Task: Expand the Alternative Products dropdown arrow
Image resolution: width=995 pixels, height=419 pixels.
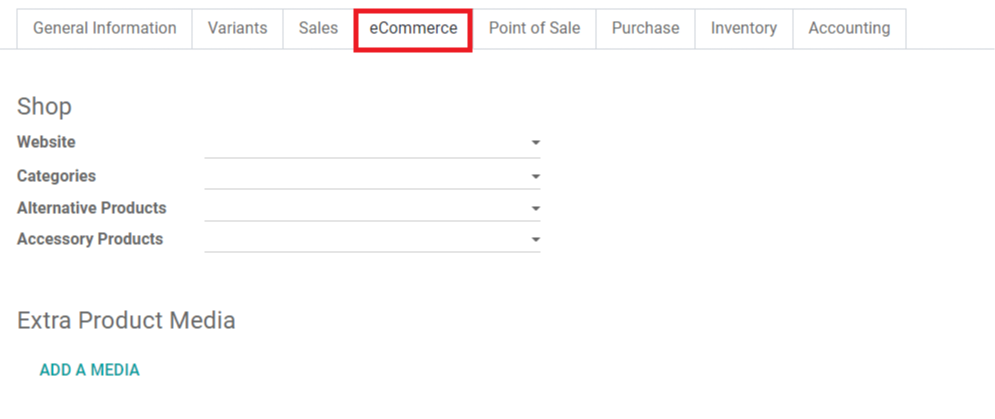Action: tap(536, 209)
